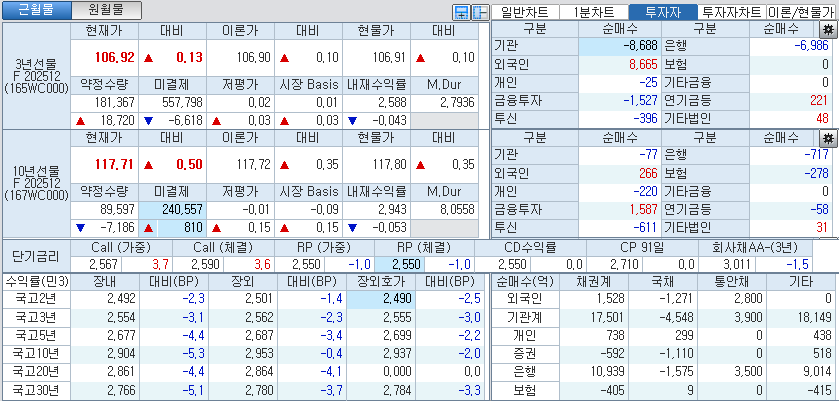Switch to the 원월물 tab
This screenshot has width=839, height=401.
[x=106, y=10]
